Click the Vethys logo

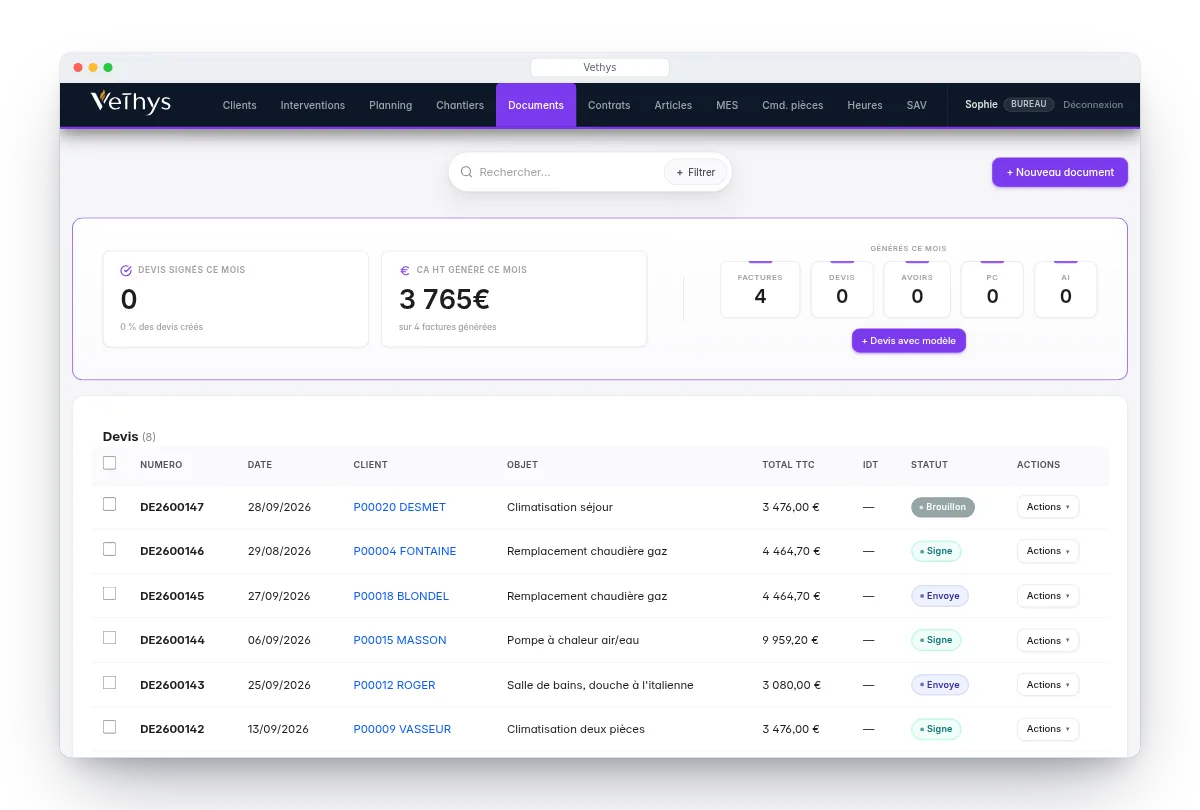pyautogui.click(x=131, y=102)
